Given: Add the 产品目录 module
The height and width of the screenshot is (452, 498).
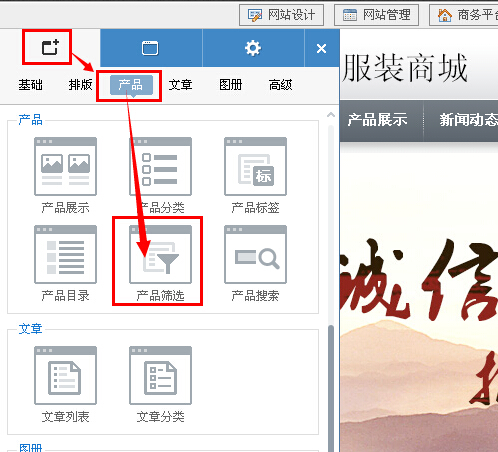Looking at the screenshot, I should coord(65,264).
